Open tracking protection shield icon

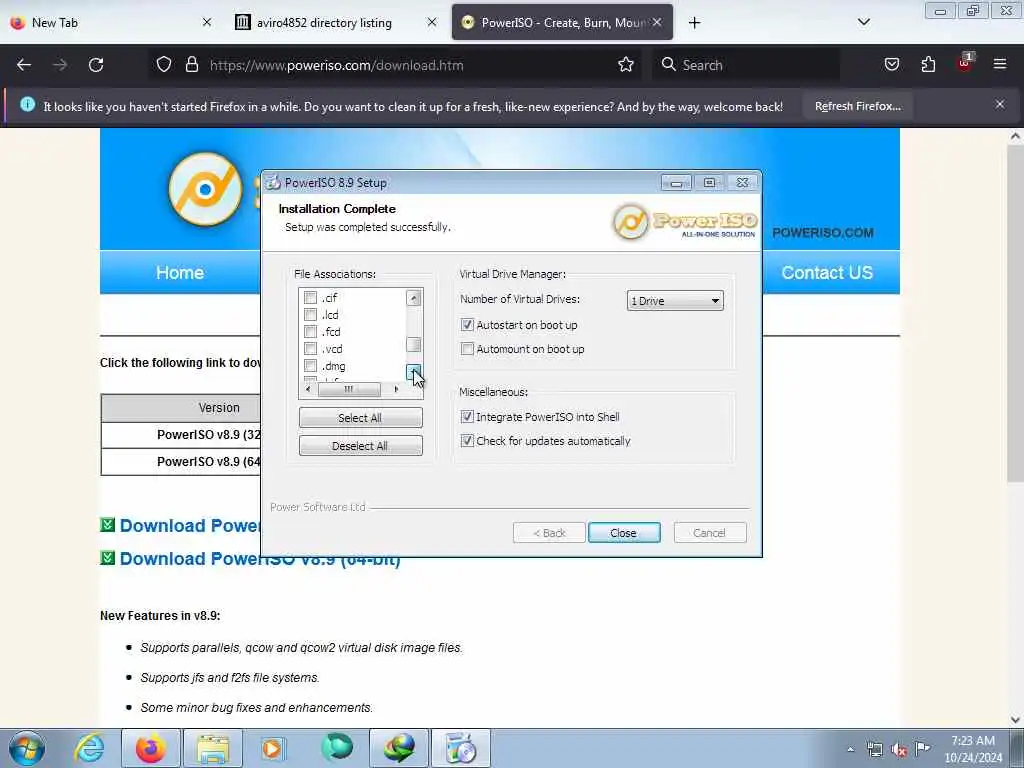coord(164,65)
